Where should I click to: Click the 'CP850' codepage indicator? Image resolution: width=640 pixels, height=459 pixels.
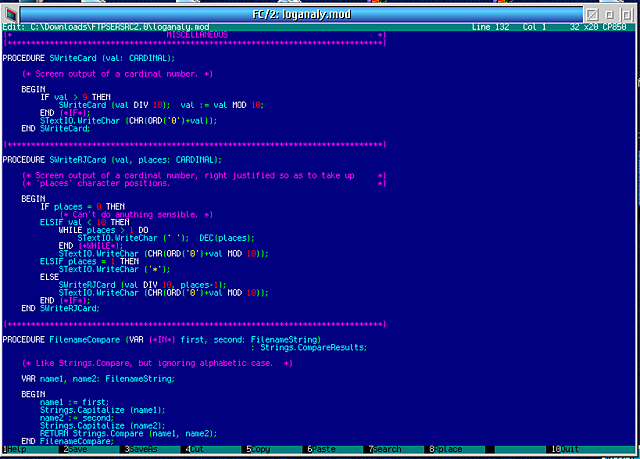(x=614, y=27)
